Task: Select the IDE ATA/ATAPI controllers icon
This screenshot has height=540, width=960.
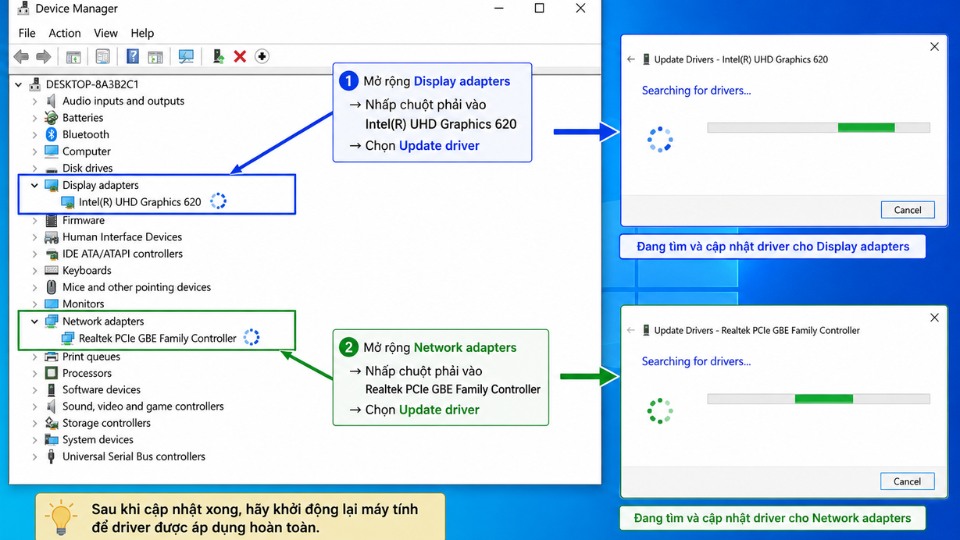Action: click(51, 253)
